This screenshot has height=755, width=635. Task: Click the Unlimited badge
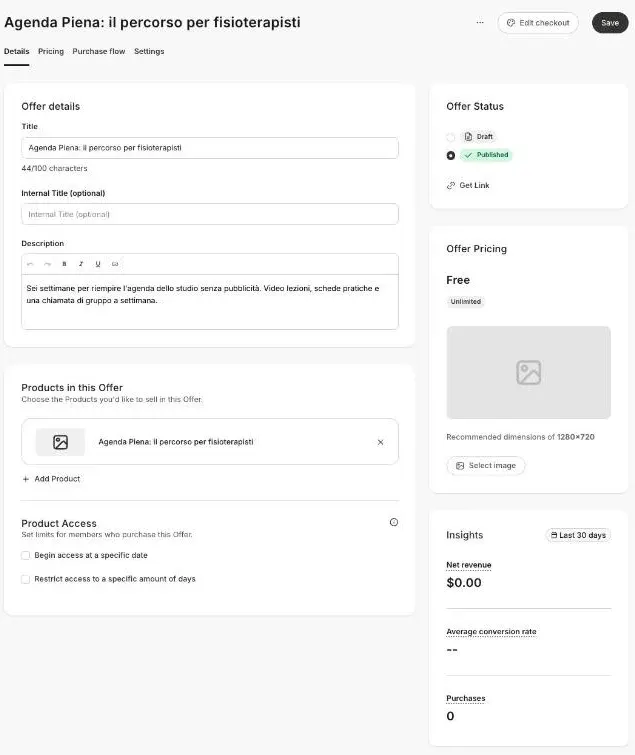click(x=466, y=301)
